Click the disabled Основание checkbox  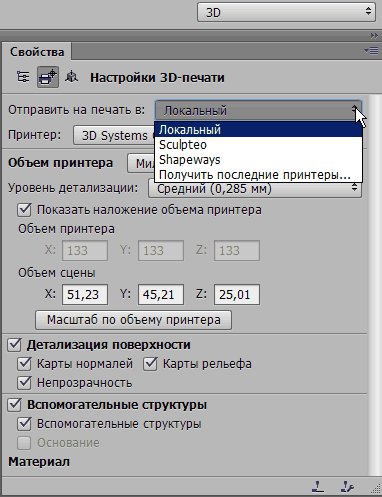click(24, 443)
